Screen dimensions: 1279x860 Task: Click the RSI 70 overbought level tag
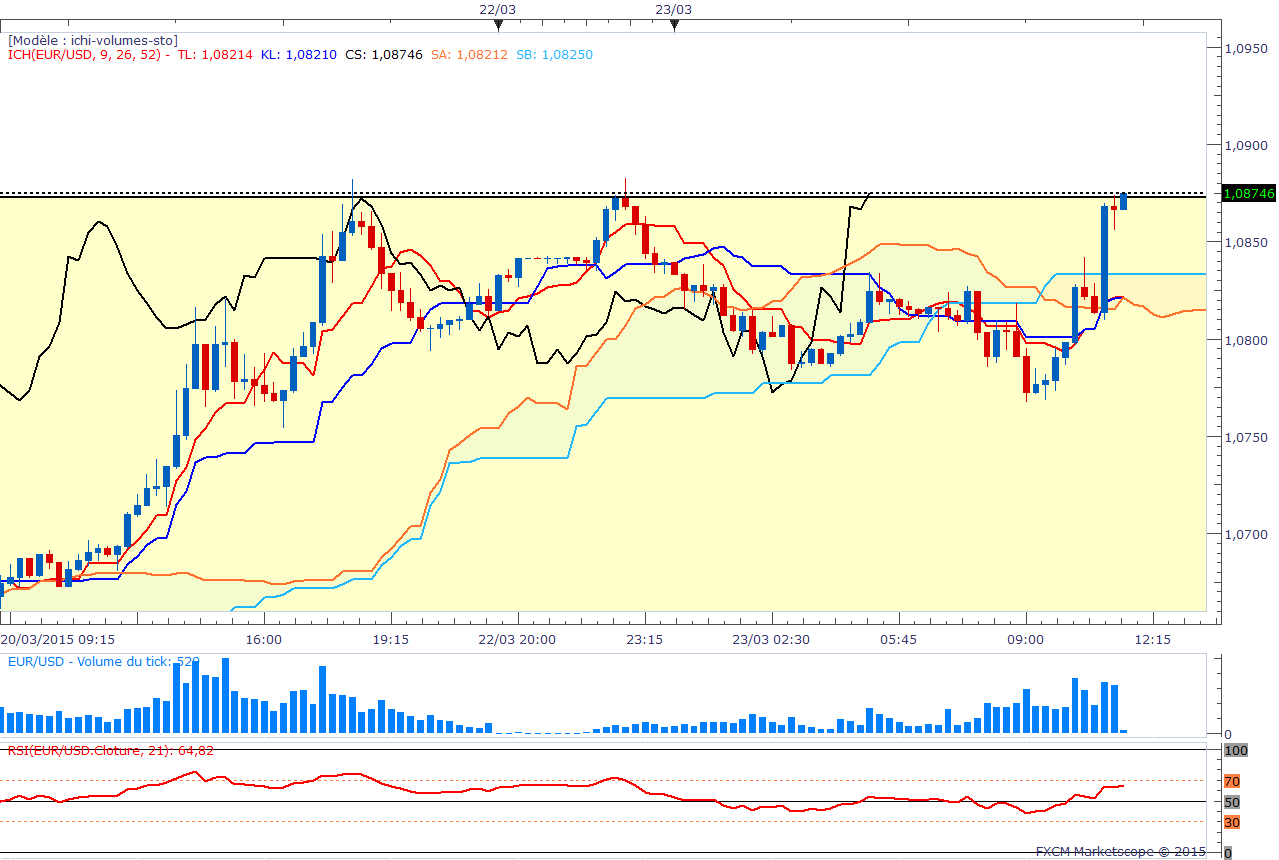[1232, 781]
